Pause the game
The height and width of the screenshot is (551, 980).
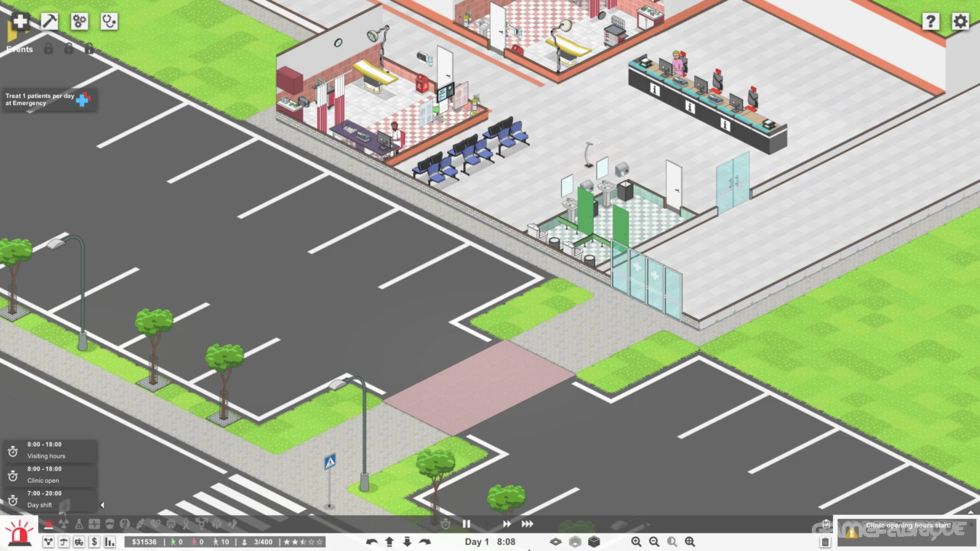[x=466, y=524]
